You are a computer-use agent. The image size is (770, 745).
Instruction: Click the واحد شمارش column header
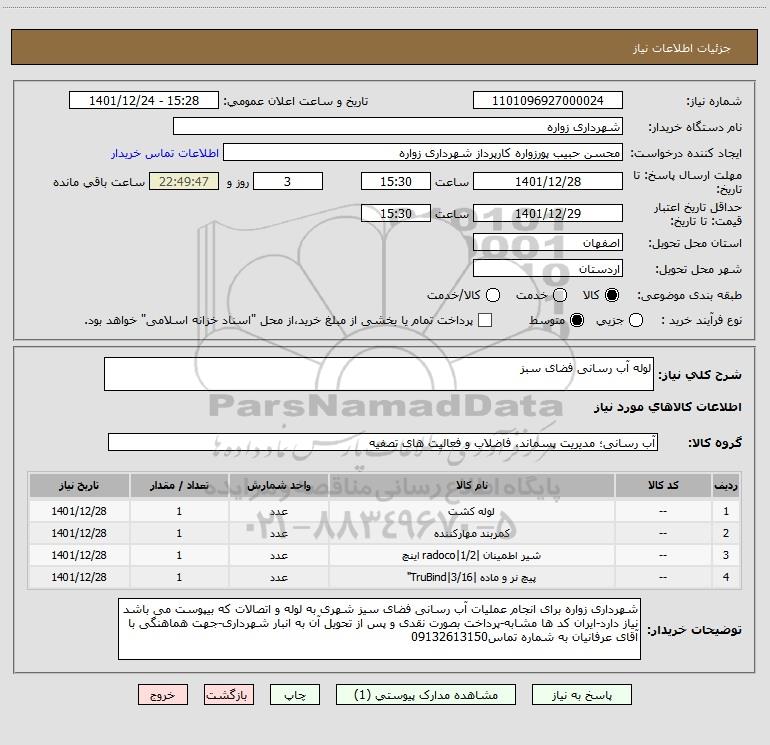coord(278,485)
